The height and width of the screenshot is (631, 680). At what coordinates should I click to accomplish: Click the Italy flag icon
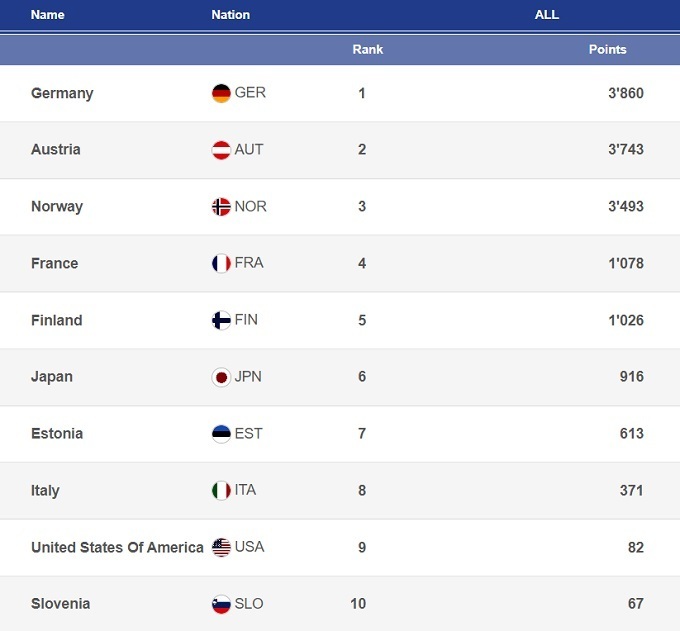point(221,491)
